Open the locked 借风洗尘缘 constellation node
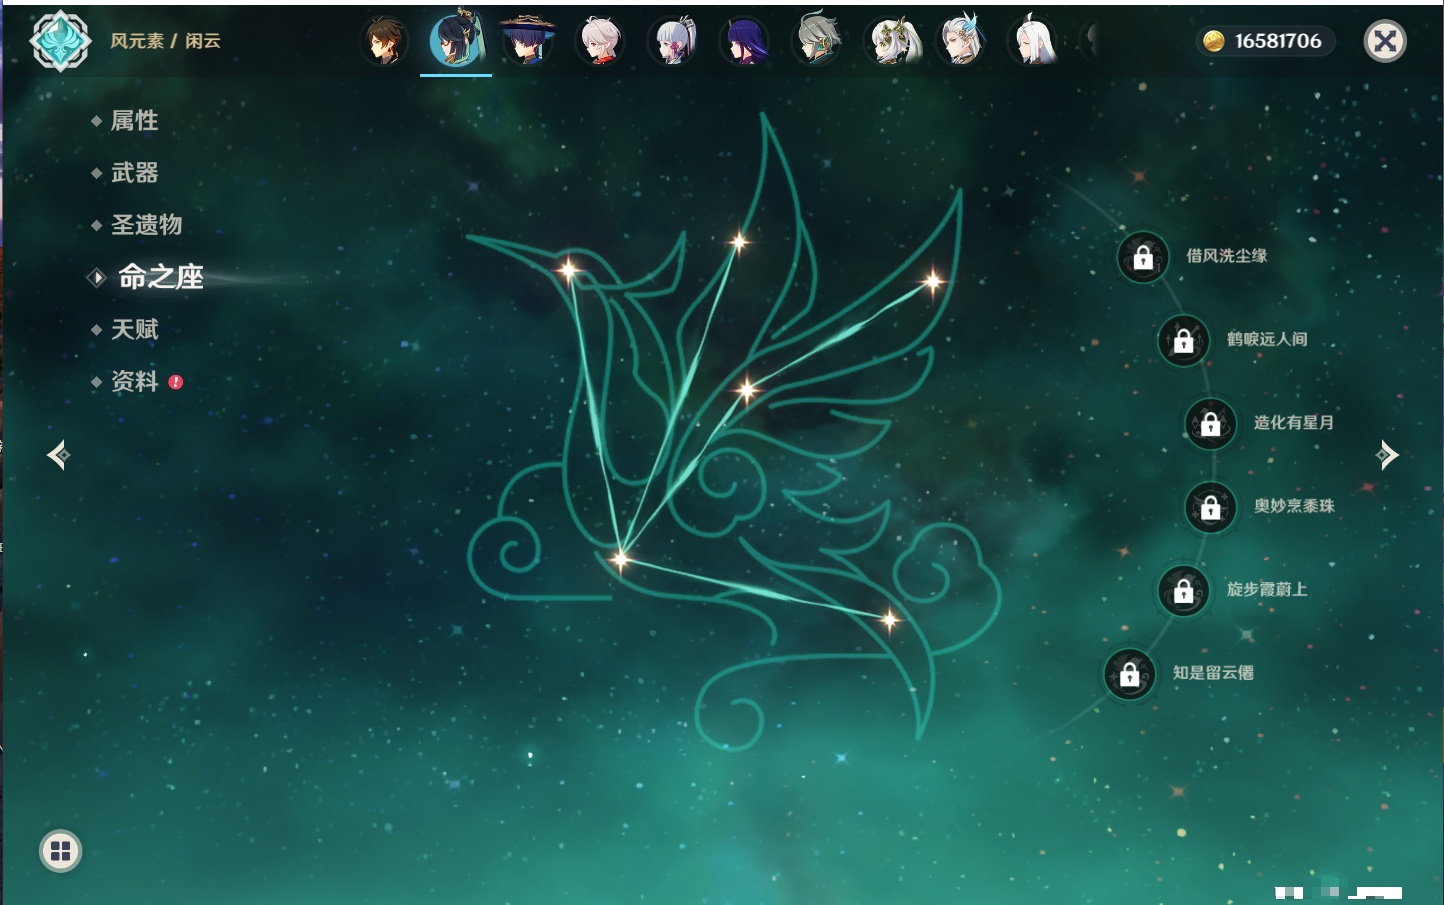This screenshot has height=905, width=1444. (1143, 258)
